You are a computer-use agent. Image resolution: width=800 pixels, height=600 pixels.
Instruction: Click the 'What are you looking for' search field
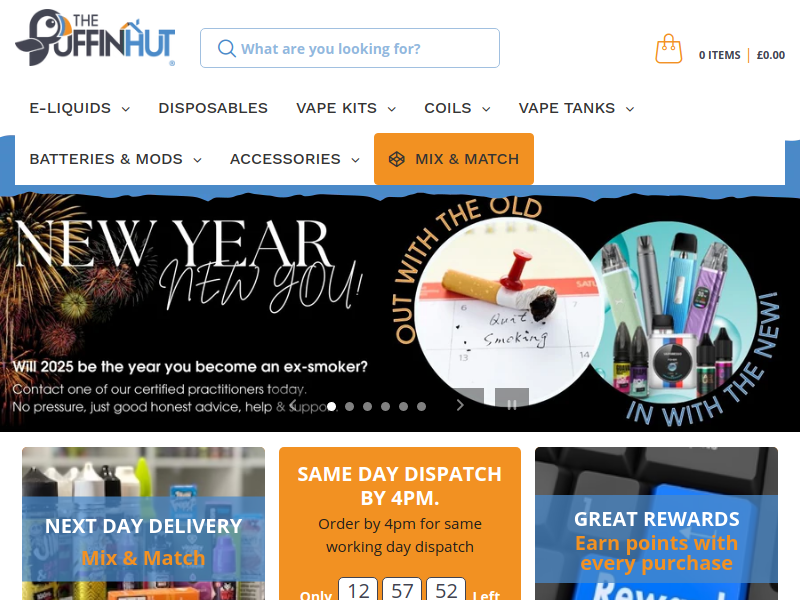coord(350,48)
